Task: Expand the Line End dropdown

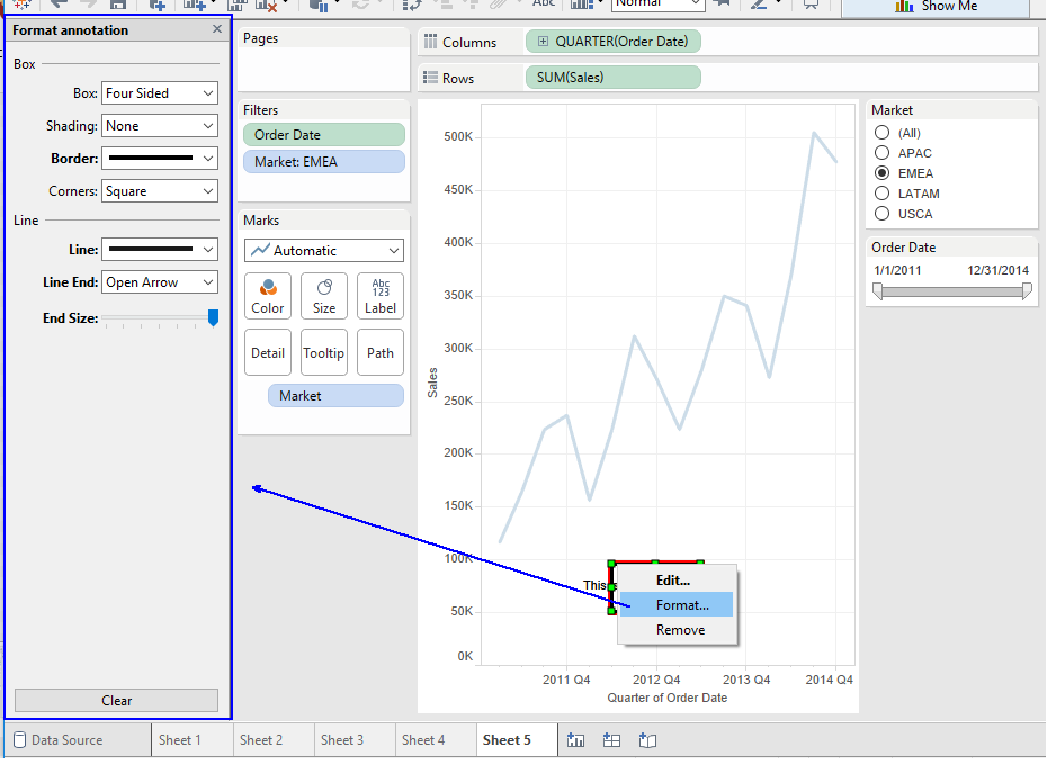Action: point(159,282)
